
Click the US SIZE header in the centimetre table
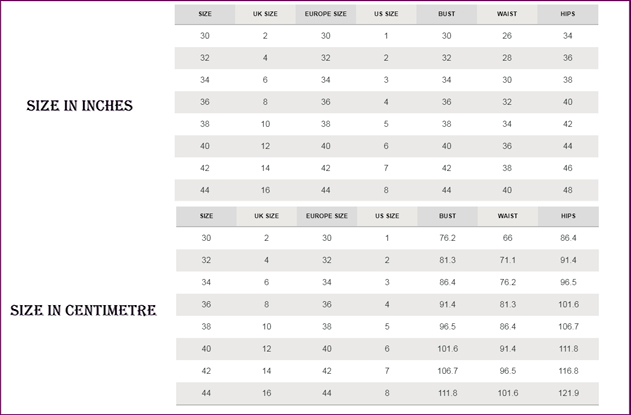point(386,216)
